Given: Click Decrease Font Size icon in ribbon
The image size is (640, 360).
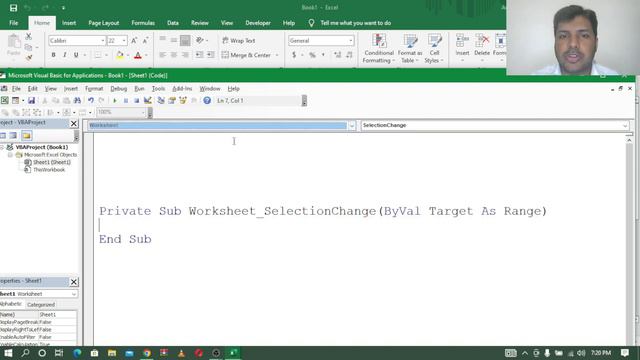Looking at the screenshot, I should [145, 40].
